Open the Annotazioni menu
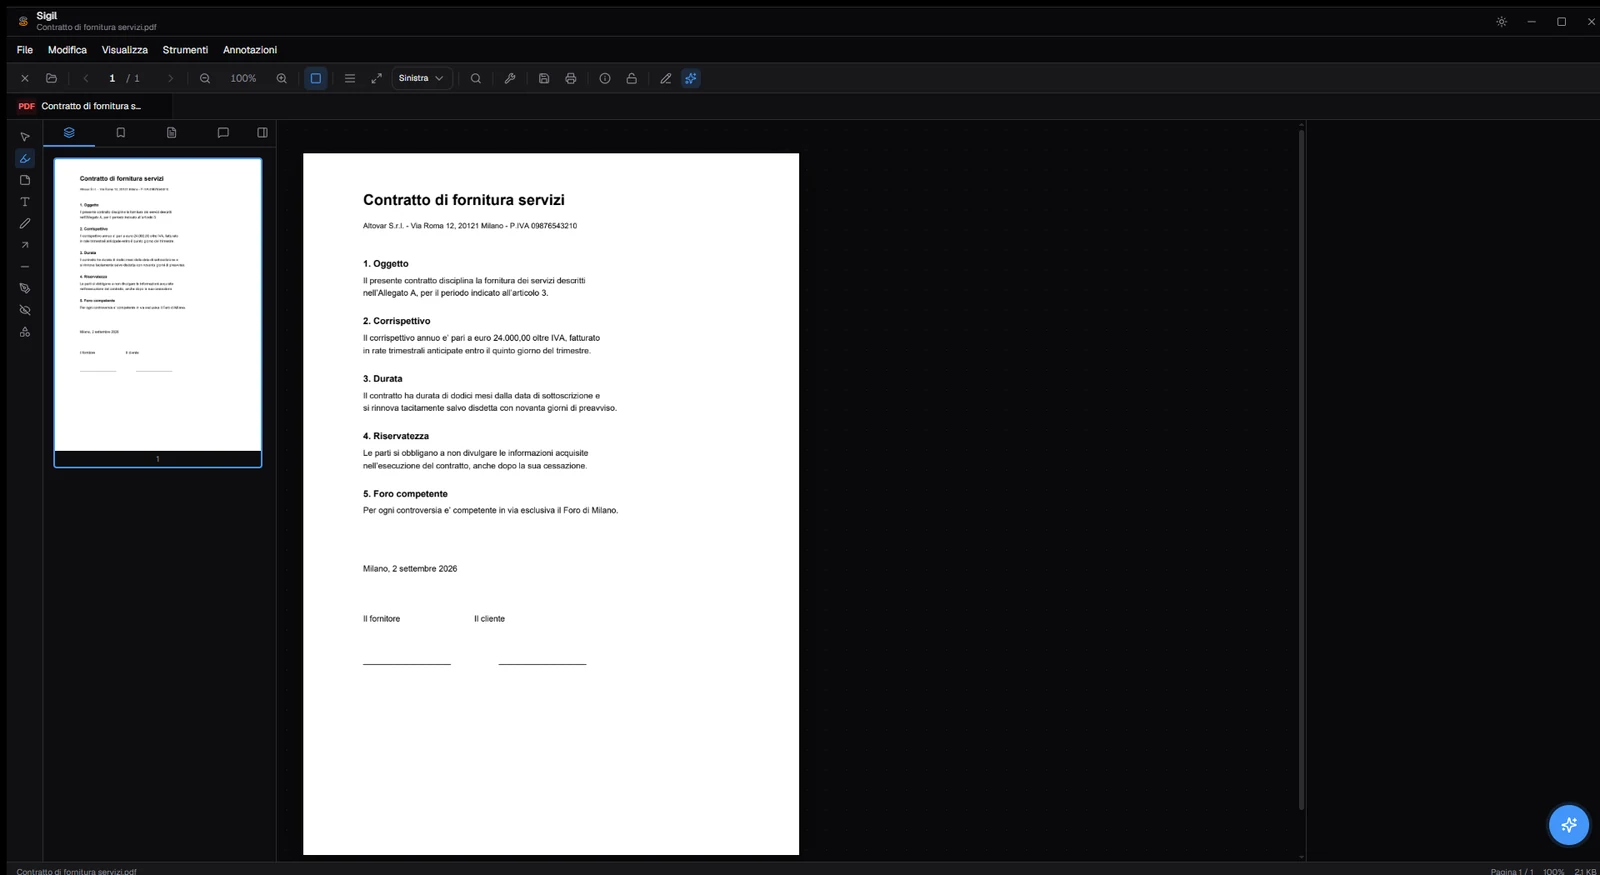The height and width of the screenshot is (875, 1600). 250,50
